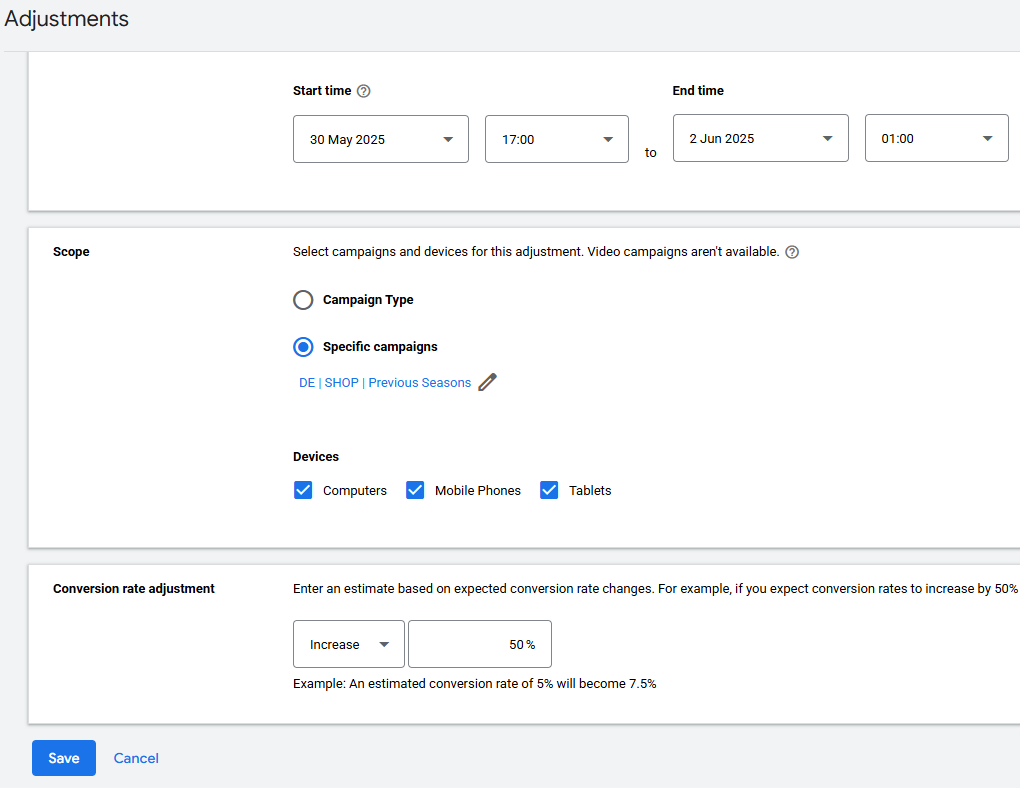Click the Increase dropdown arrow

[384, 644]
